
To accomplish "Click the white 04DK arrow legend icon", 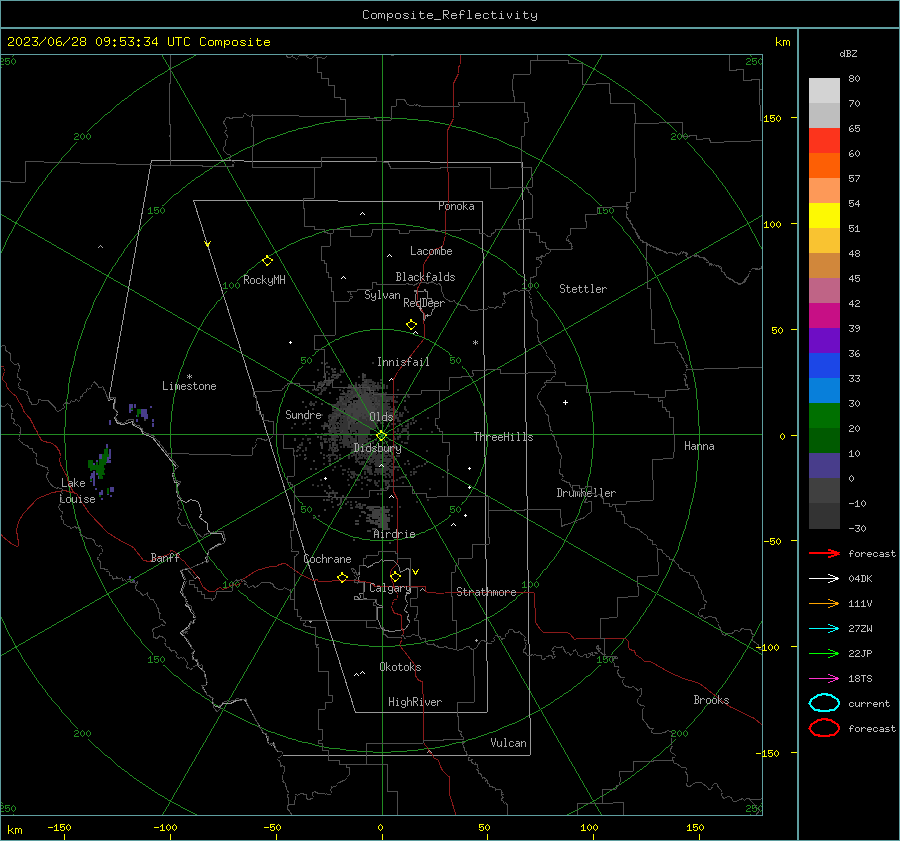I will pos(824,578).
